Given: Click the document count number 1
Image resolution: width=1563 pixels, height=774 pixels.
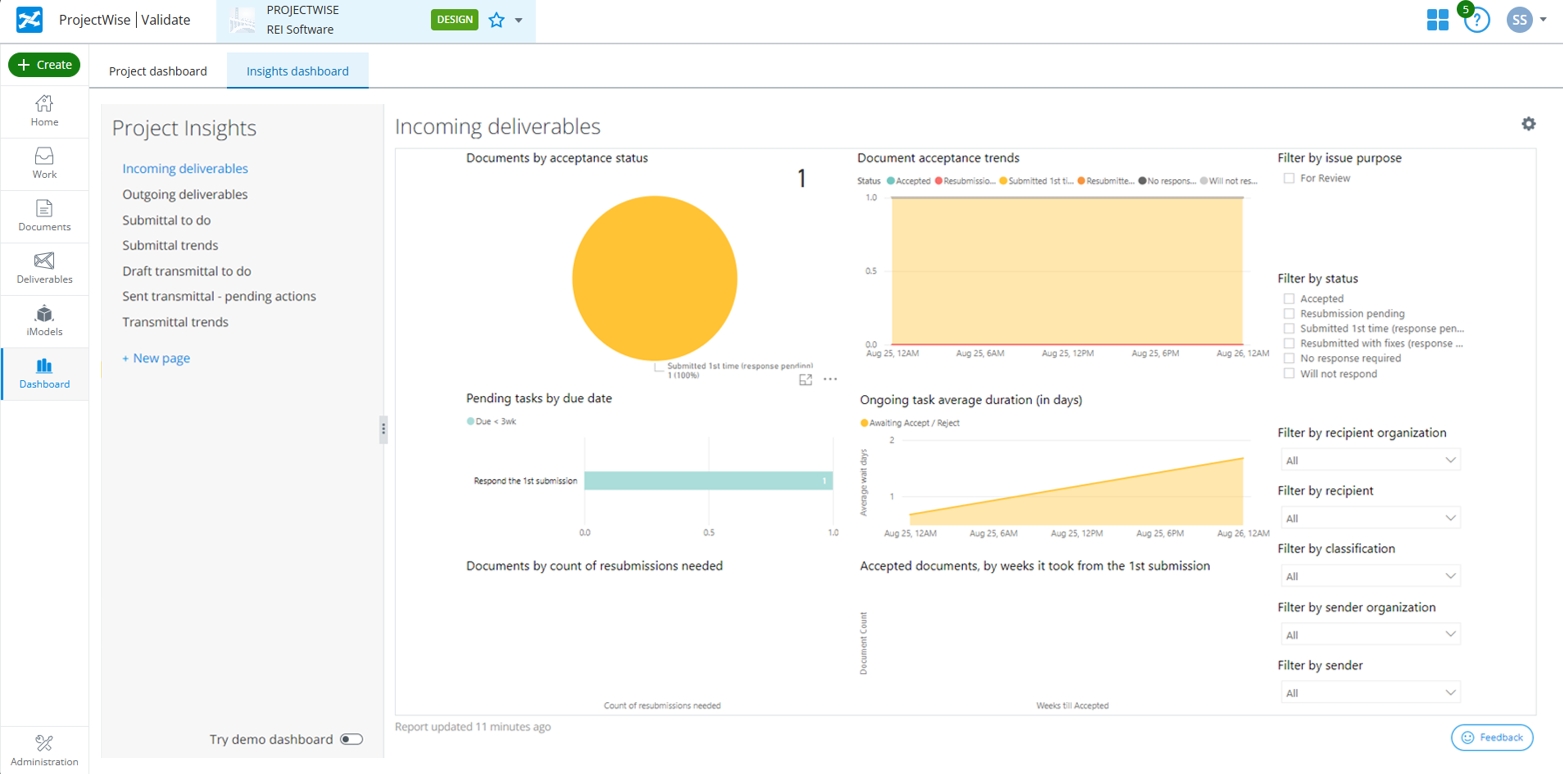Looking at the screenshot, I should coord(801,179).
